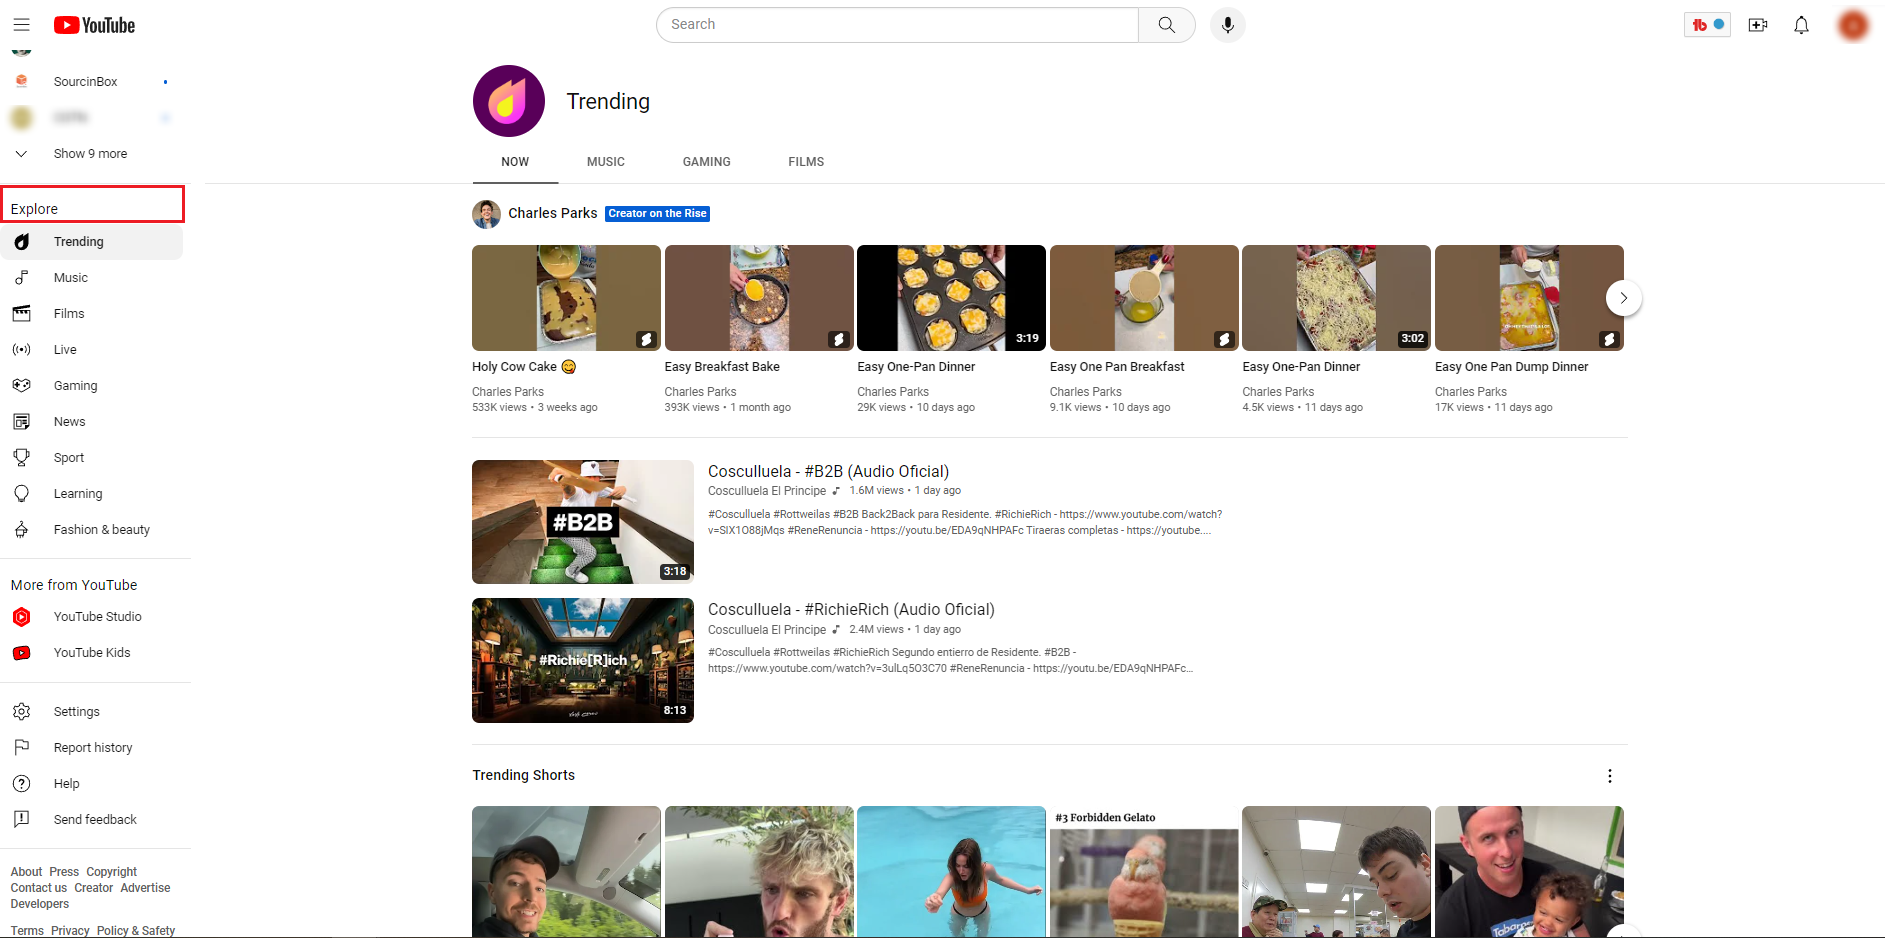Open the hamburger guide menu

tap(21, 25)
